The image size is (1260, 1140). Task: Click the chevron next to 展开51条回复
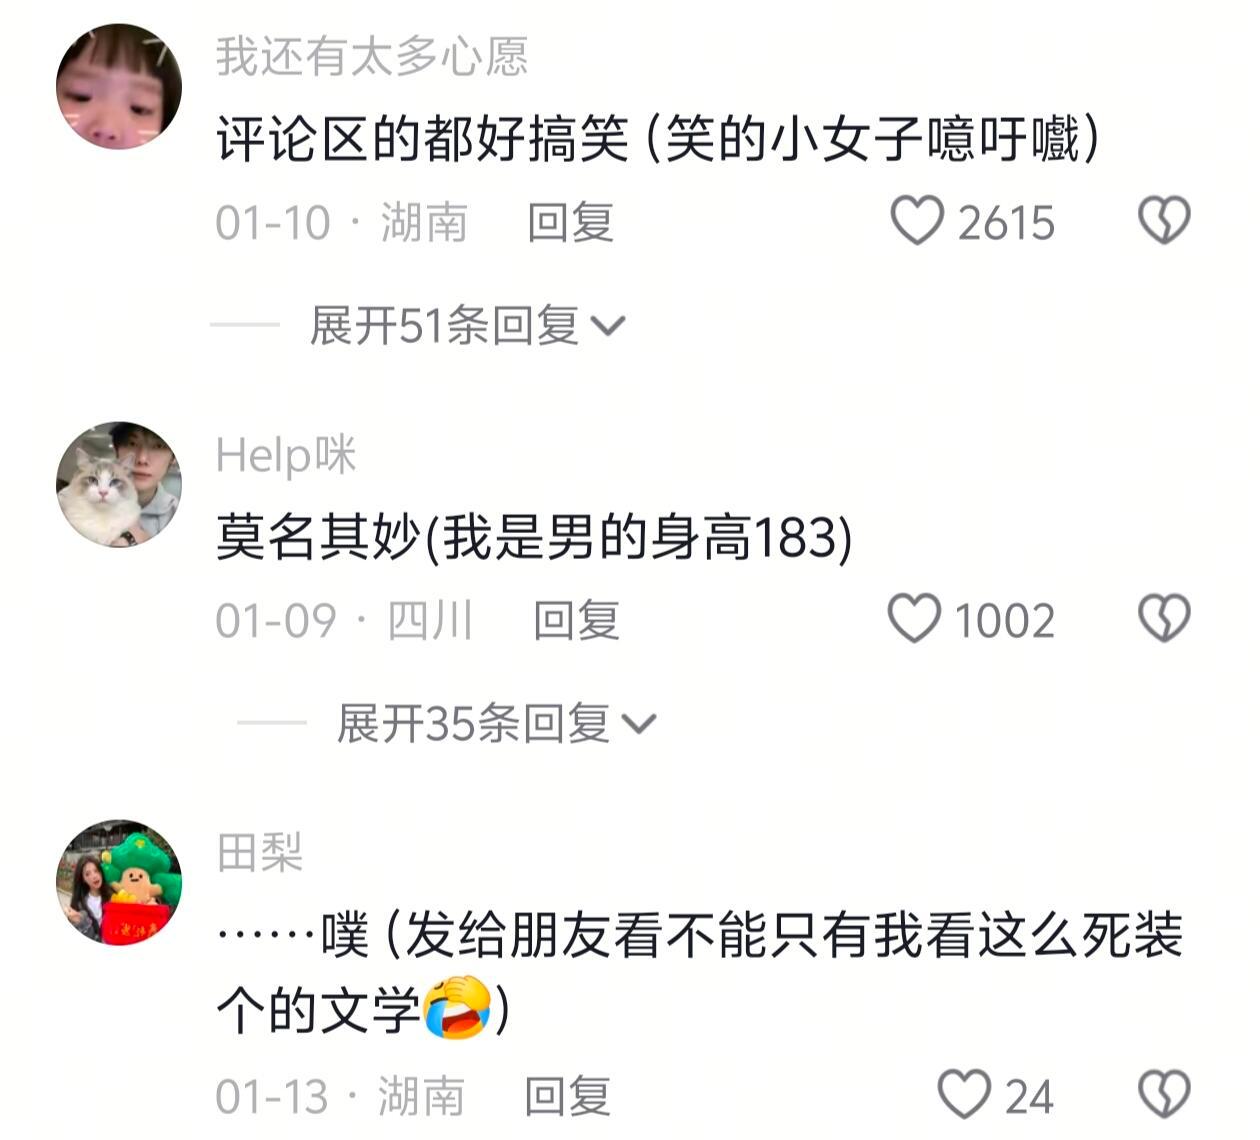coord(609,326)
